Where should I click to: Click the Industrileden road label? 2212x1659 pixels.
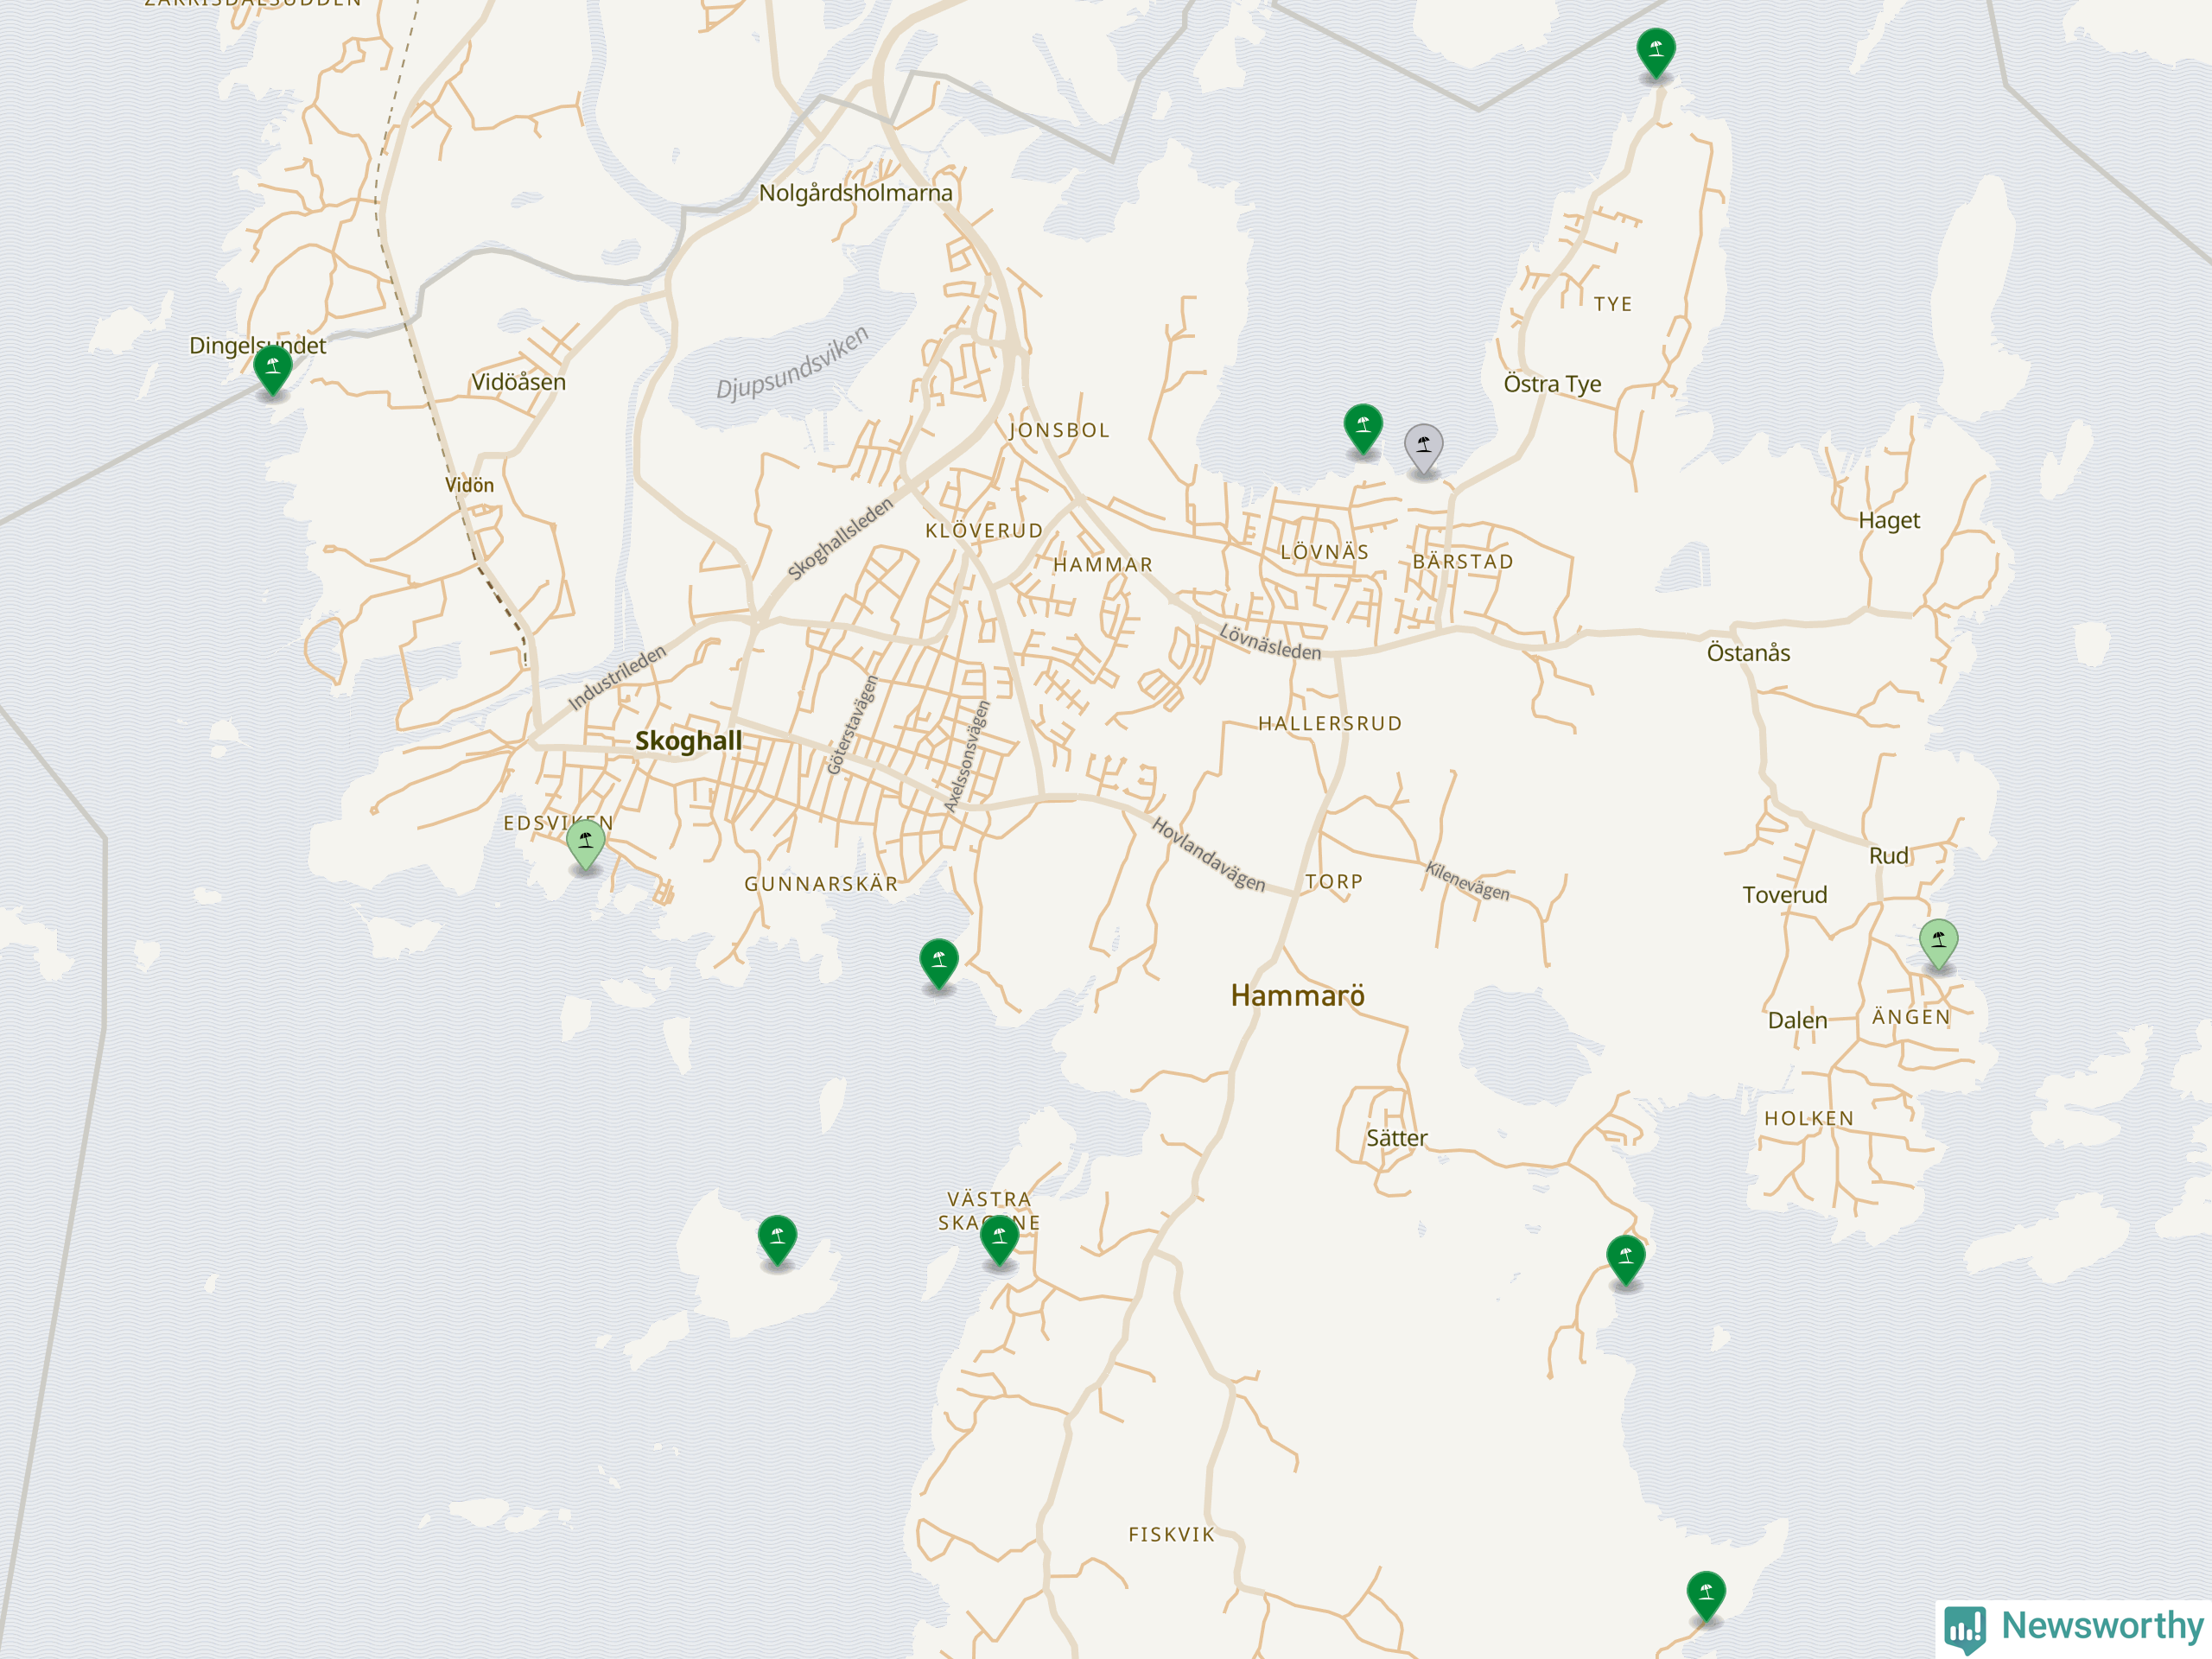click(617, 678)
